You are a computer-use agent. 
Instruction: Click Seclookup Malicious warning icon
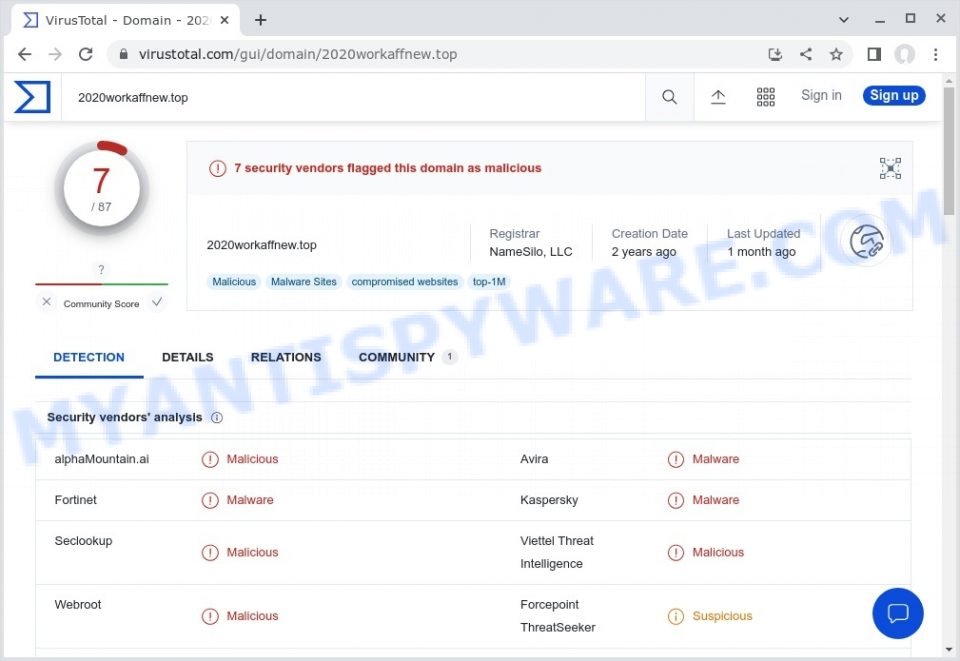tap(210, 553)
